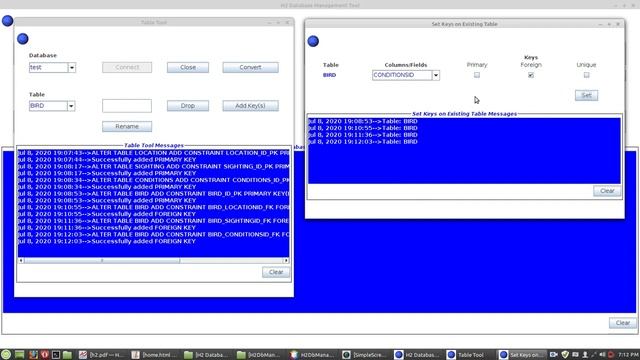Open the Database dropdown arrow
This screenshot has width=640, height=360.
[72, 67]
